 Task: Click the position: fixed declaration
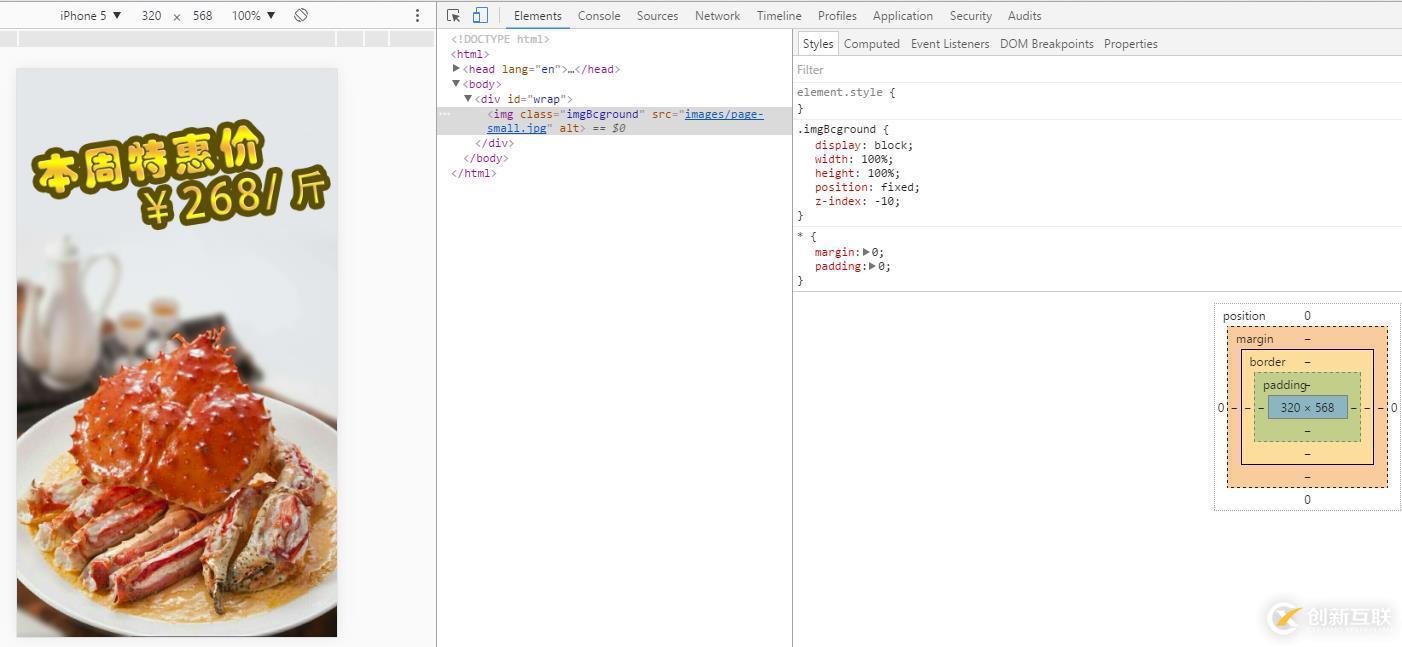click(867, 187)
